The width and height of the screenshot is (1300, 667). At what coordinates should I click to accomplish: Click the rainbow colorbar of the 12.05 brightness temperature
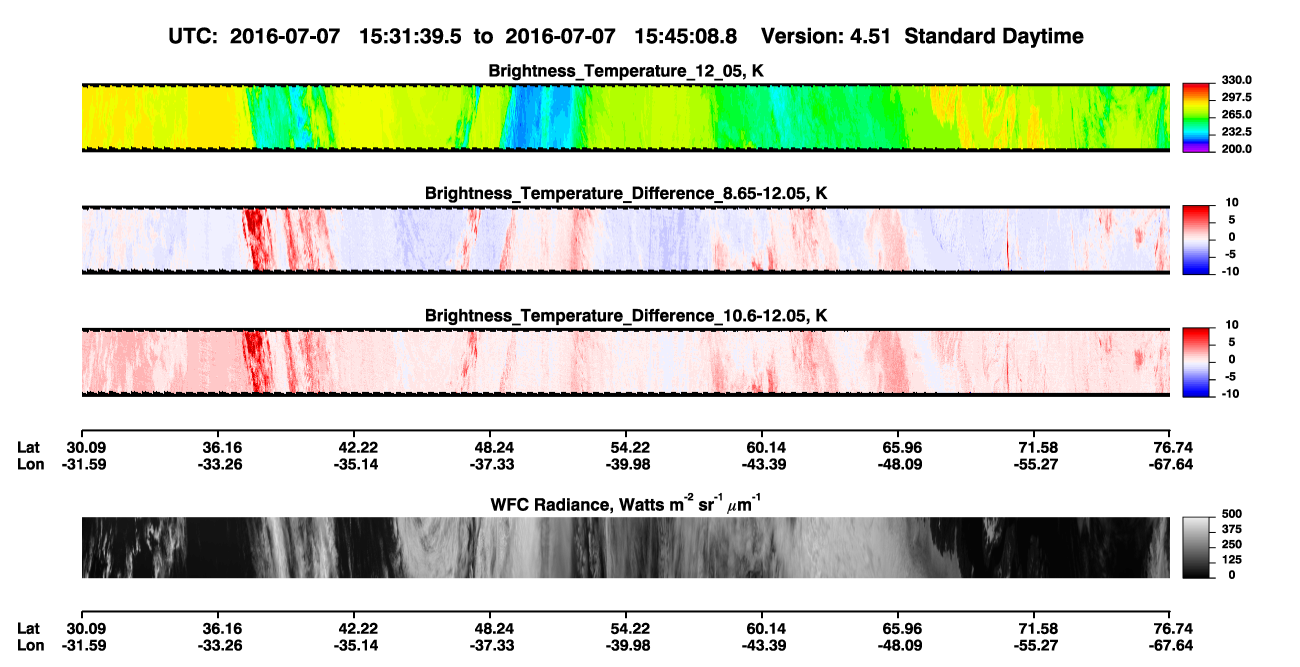pyautogui.click(x=1196, y=117)
